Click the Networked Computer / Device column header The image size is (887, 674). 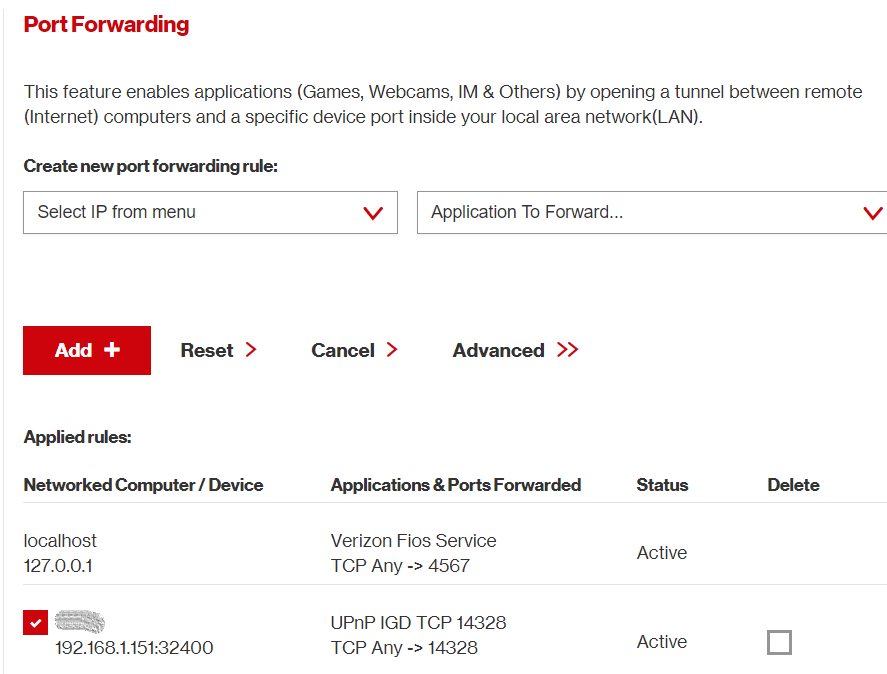143,485
